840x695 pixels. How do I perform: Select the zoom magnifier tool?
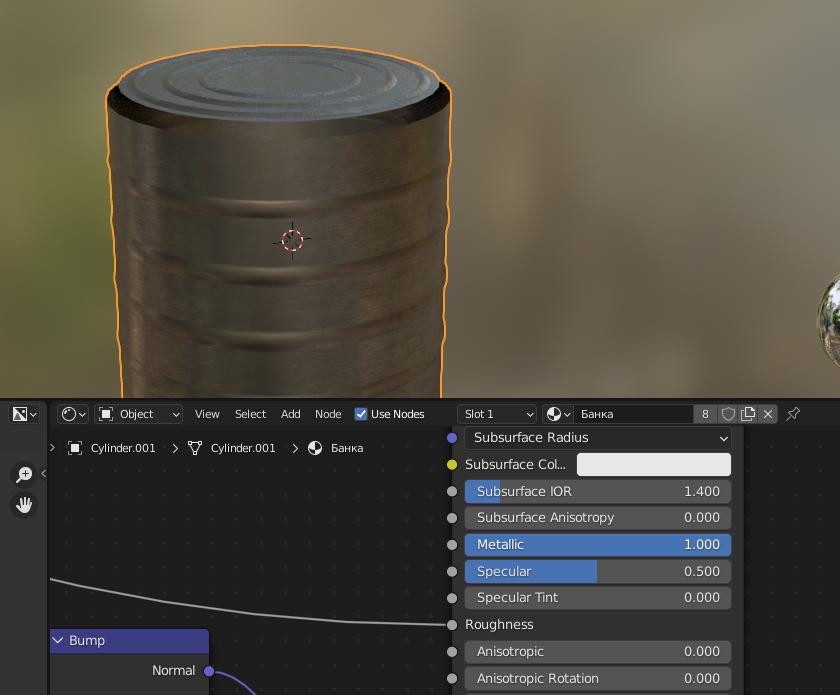coord(24,475)
